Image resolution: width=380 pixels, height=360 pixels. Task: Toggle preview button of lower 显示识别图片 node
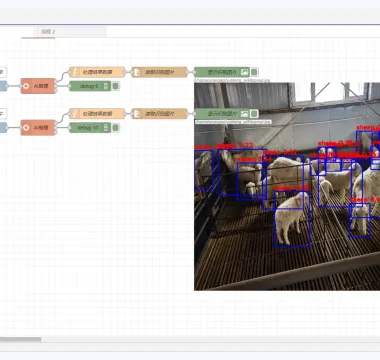[x=254, y=114]
